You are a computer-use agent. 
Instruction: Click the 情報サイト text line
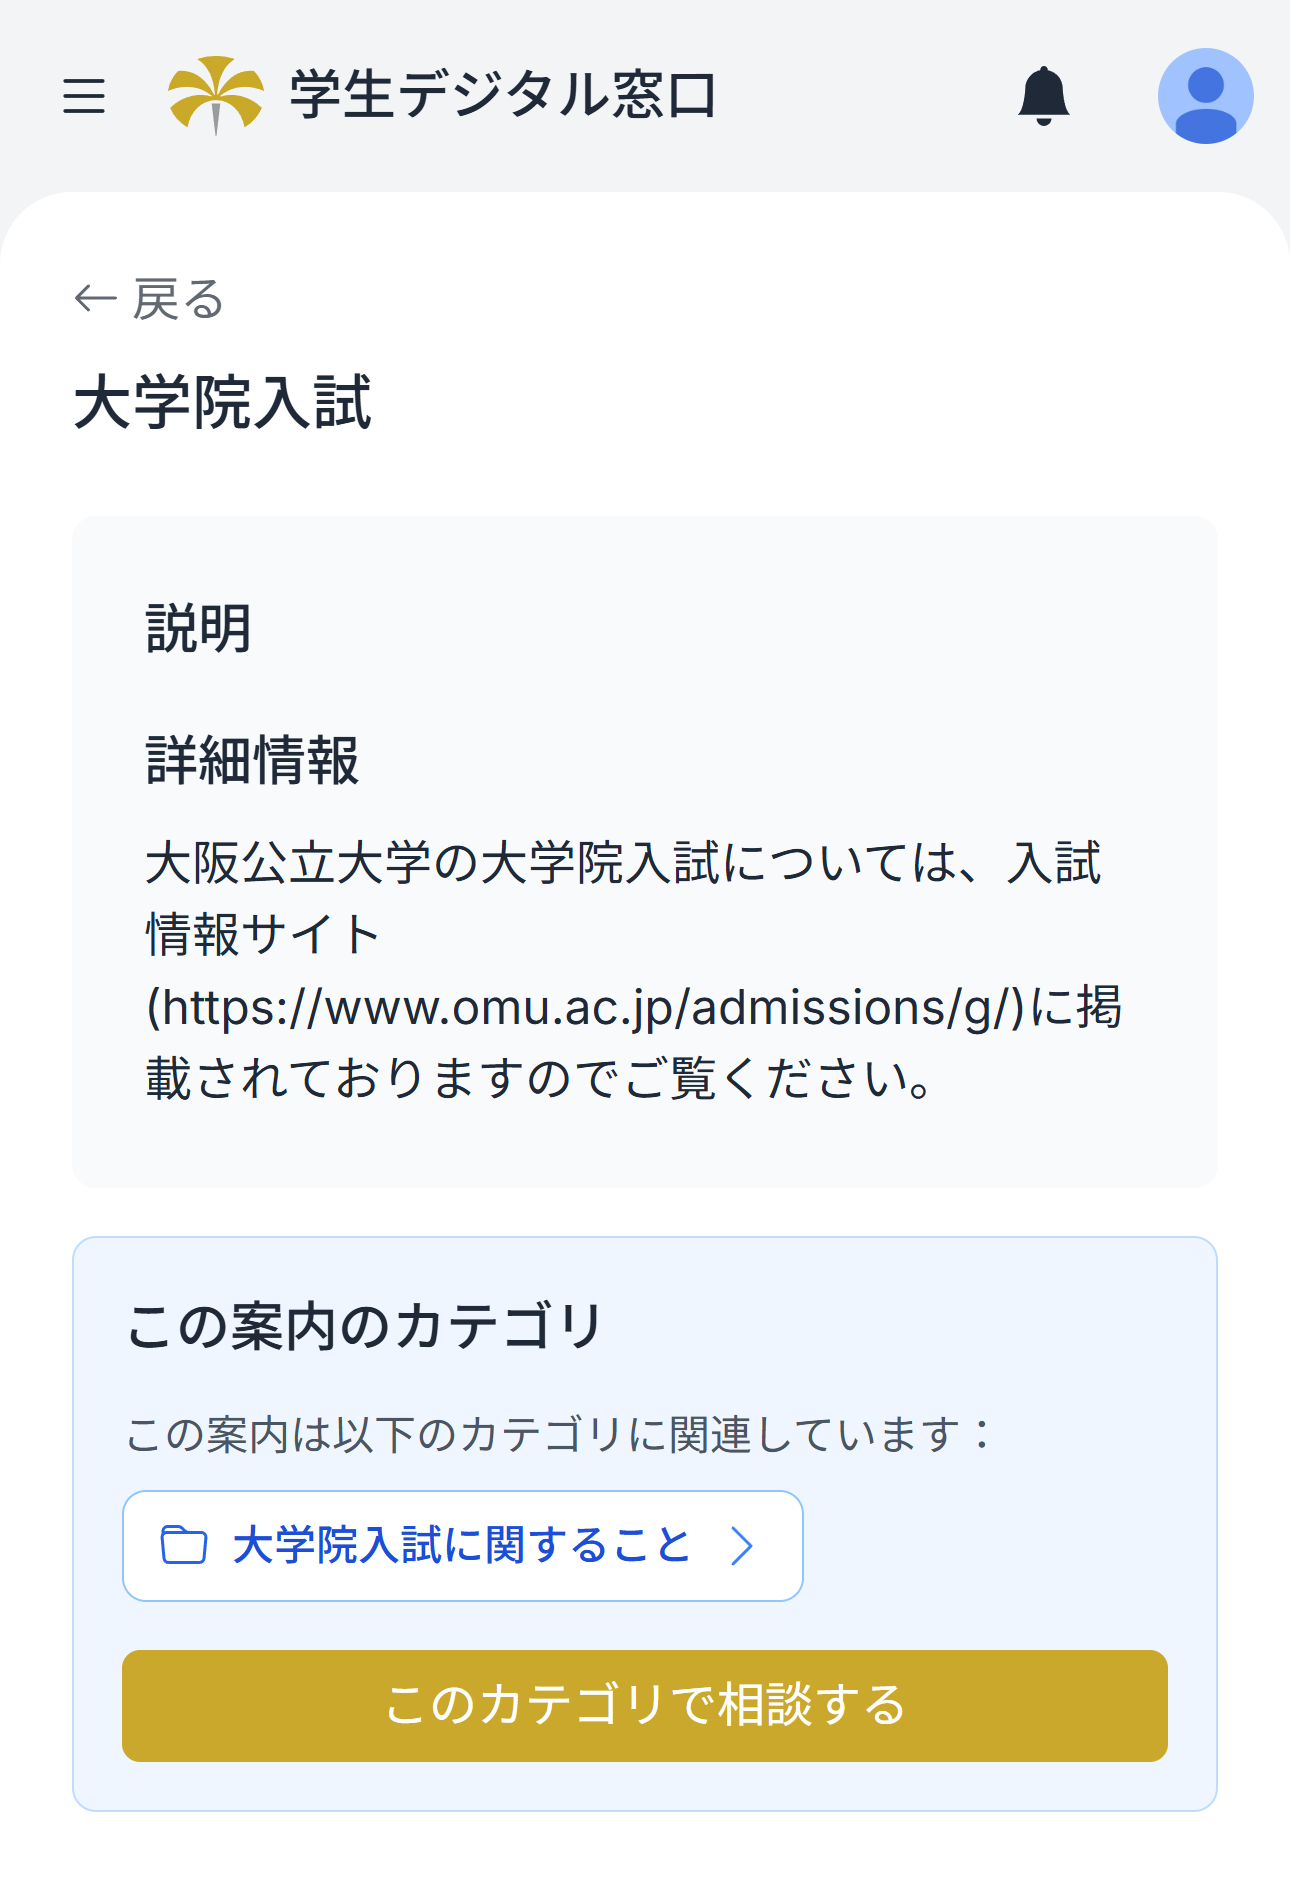pyautogui.click(x=263, y=935)
